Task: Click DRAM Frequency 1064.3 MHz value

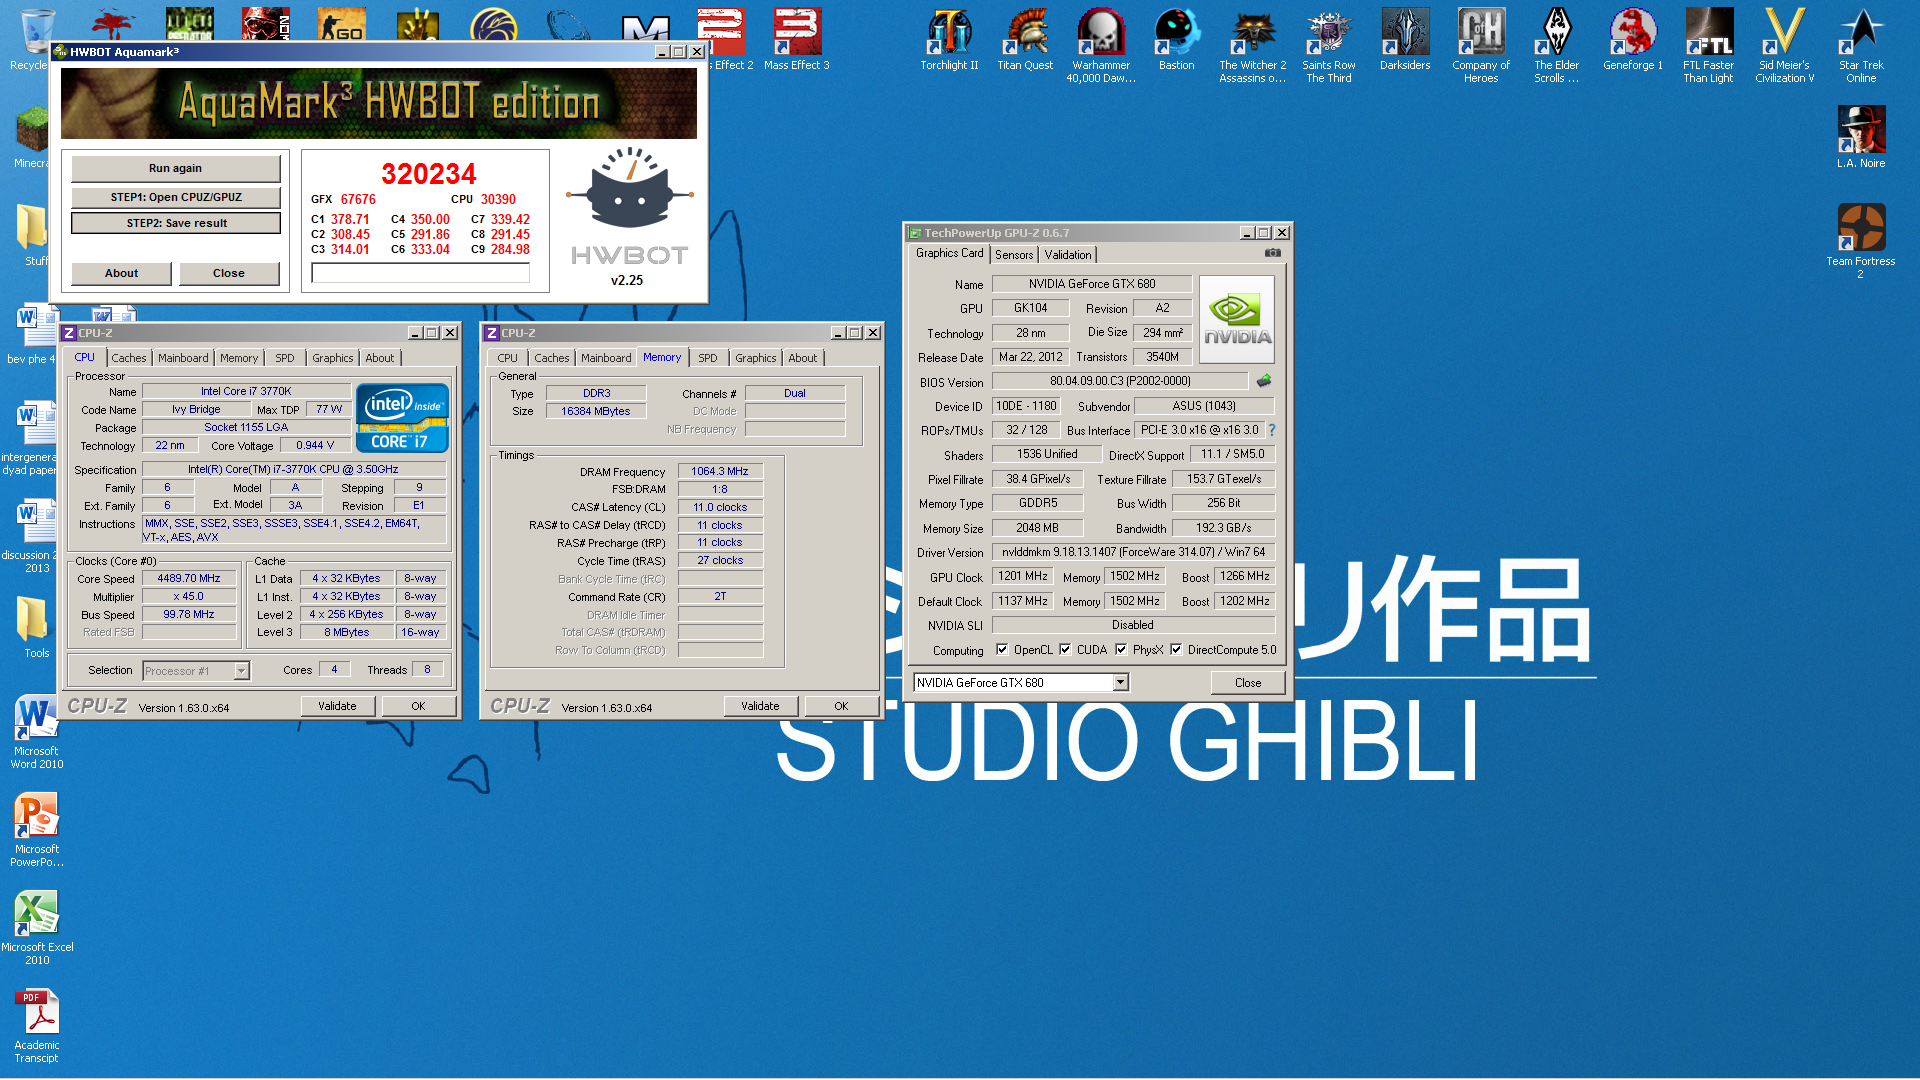Action: (720, 471)
